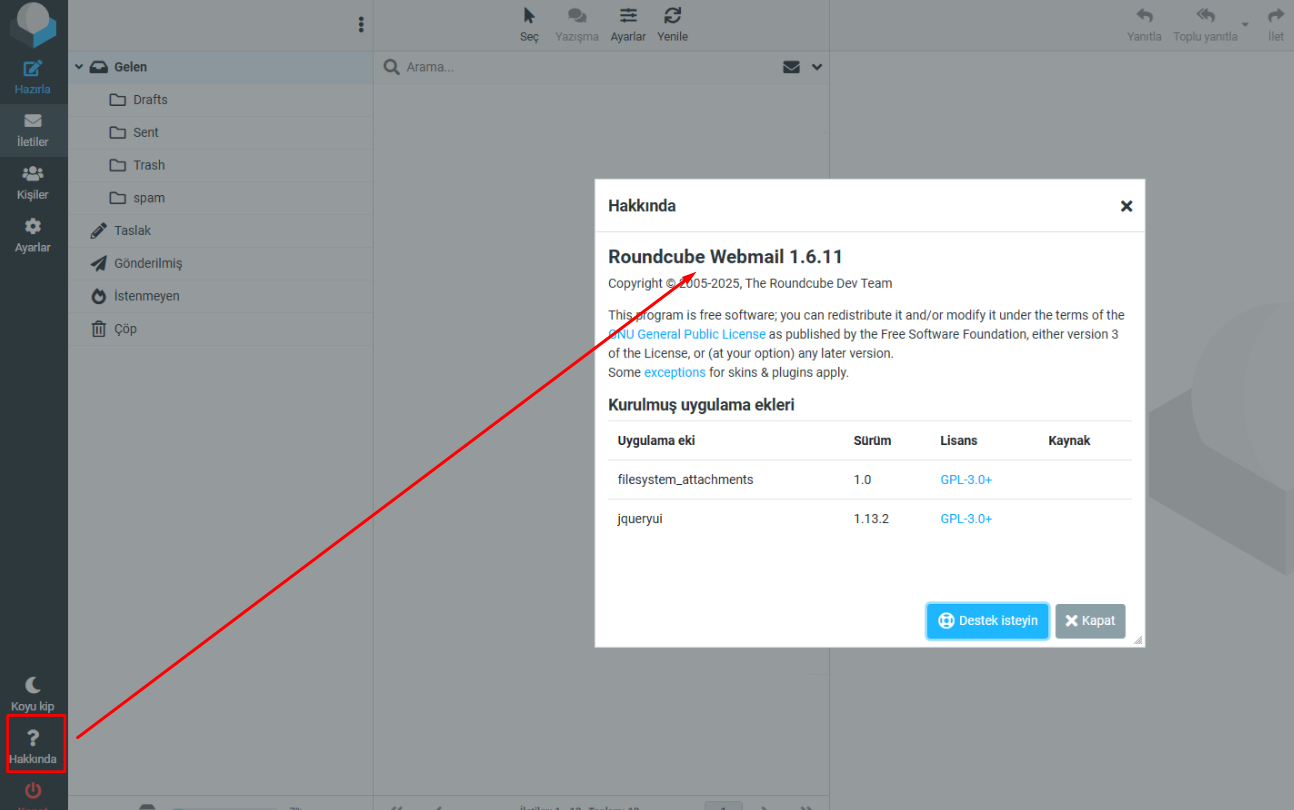
Task: Open GPL-3.0+ link for filesystem_attachments
Action: pyautogui.click(x=966, y=480)
